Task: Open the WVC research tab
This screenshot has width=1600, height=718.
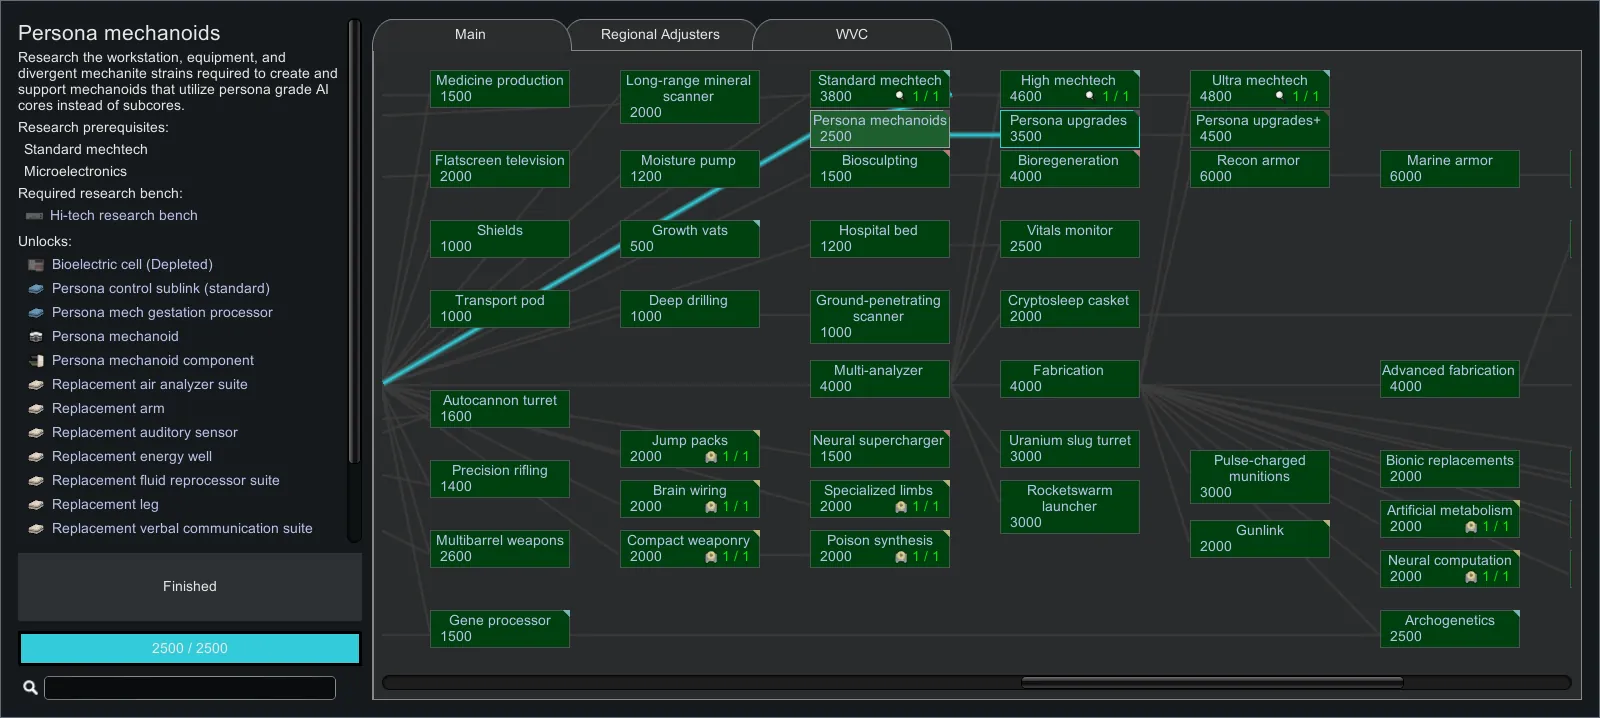Action: [851, 35]
